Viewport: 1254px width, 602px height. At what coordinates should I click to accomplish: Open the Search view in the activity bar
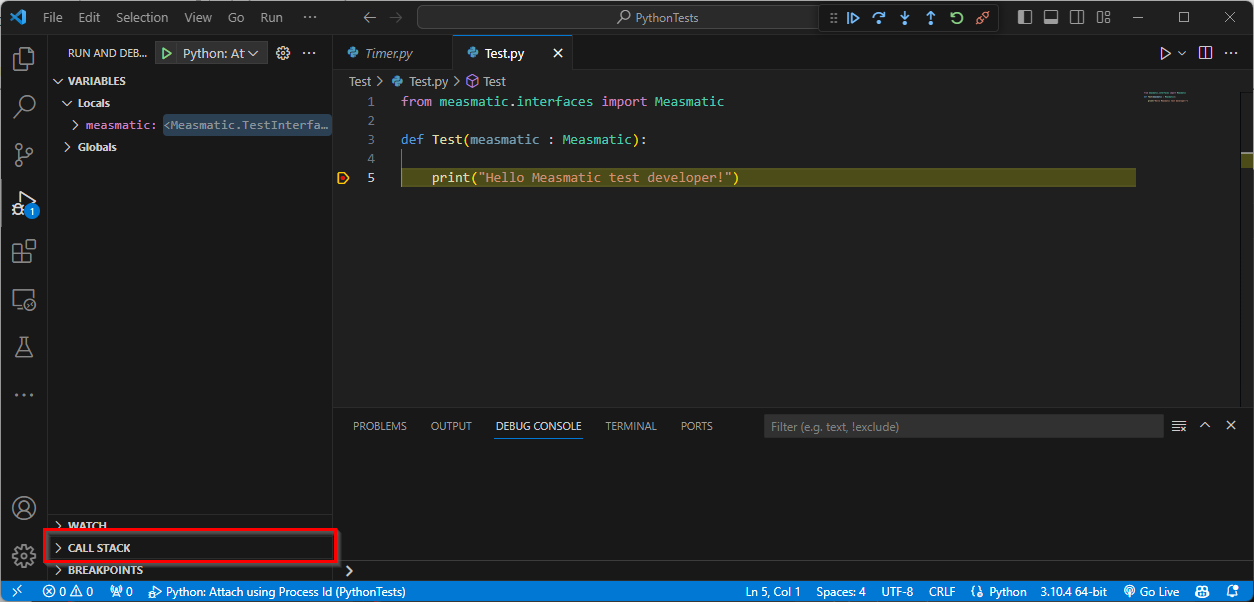[24, 107]
